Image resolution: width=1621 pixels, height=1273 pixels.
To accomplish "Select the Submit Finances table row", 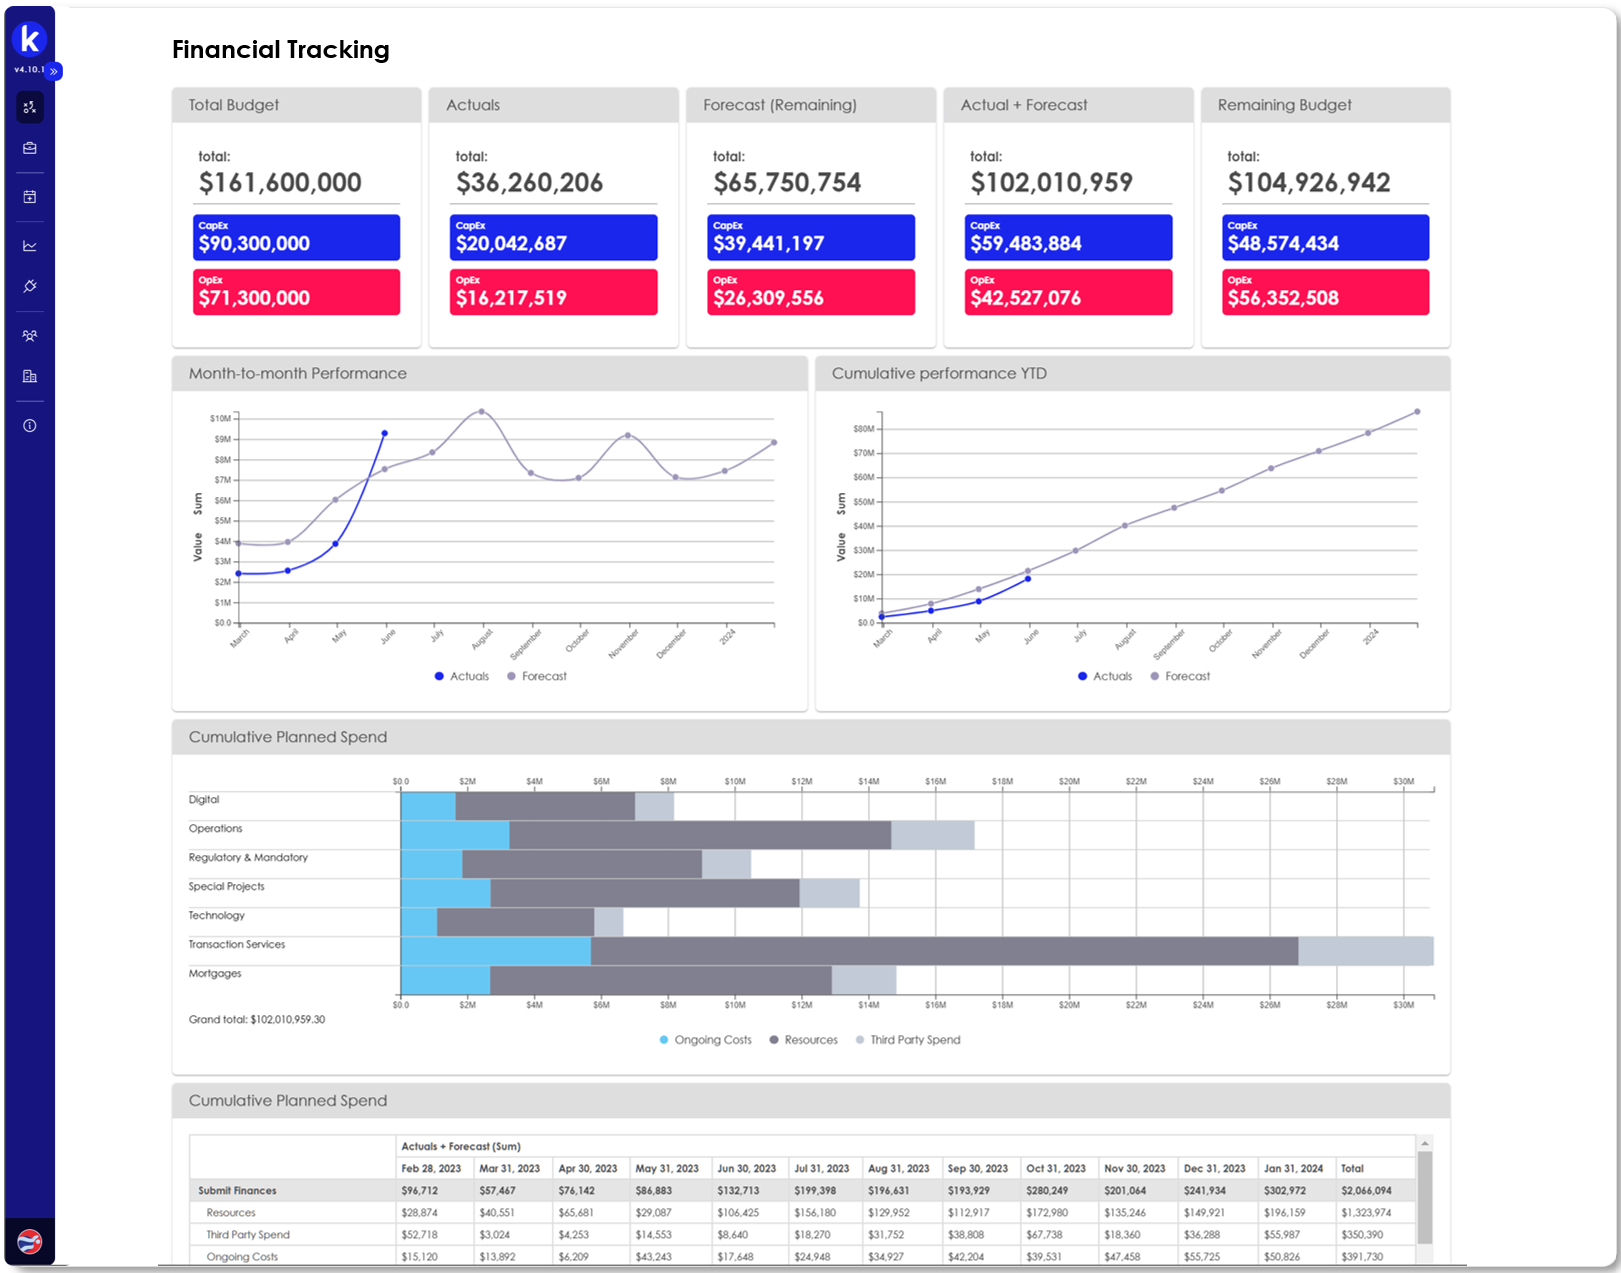I will 803,1190.
